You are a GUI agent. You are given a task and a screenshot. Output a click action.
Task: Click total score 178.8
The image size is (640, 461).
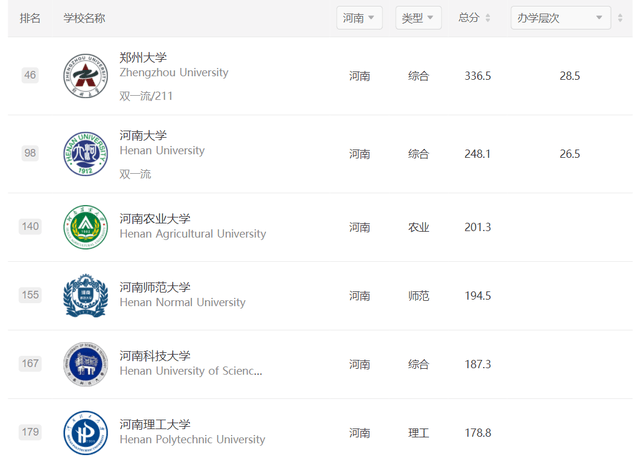[478, 433]
